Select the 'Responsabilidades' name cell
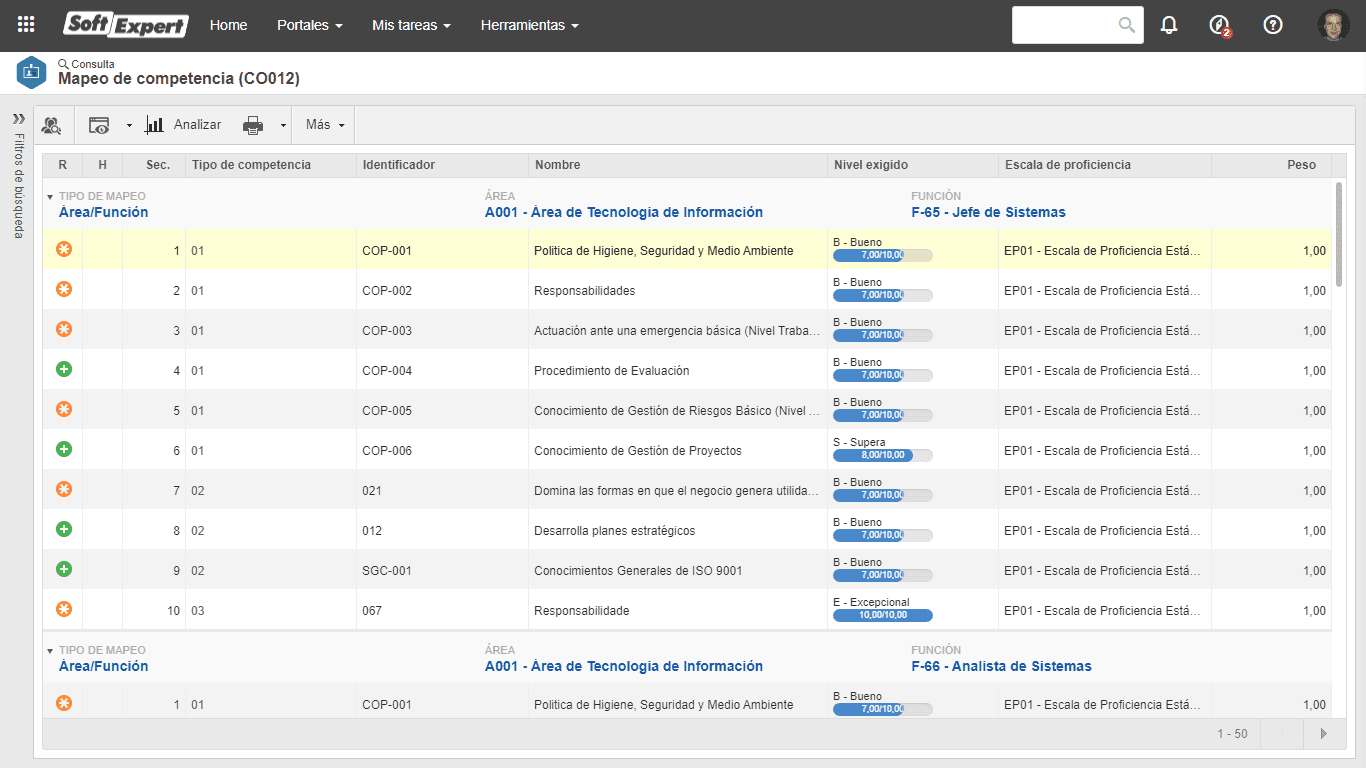The image size is (1366, 768). (678, 291)
